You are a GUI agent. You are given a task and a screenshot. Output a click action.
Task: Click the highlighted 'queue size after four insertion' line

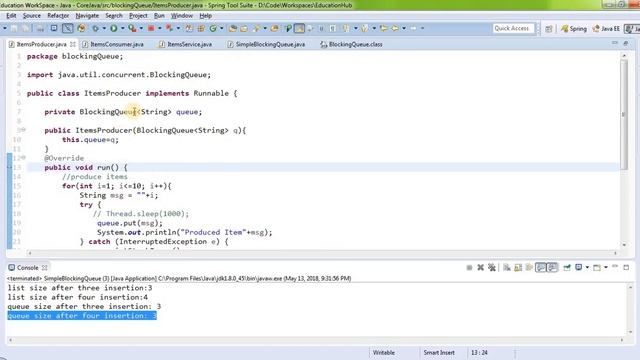tap(82, 316)
